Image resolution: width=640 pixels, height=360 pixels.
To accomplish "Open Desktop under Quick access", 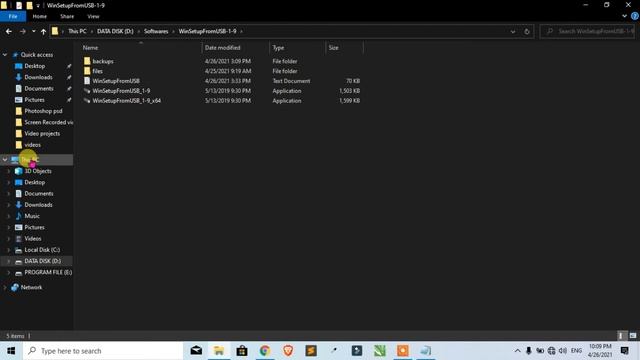I will point(35,66).
